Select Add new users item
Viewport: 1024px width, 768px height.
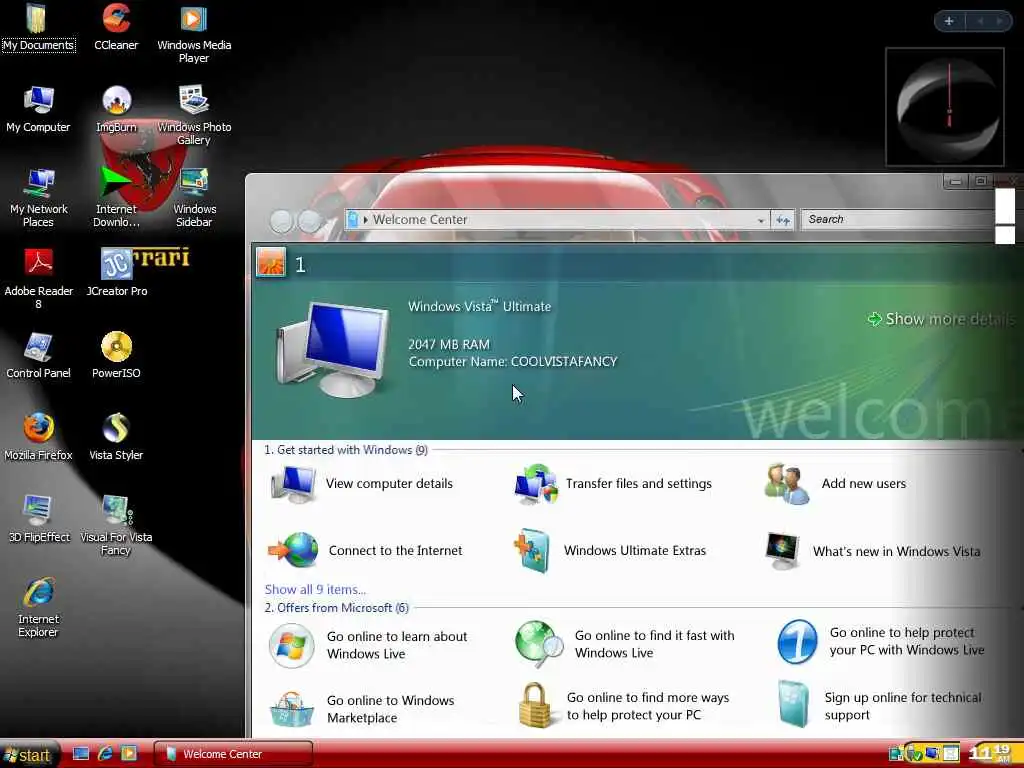point(835,484)
